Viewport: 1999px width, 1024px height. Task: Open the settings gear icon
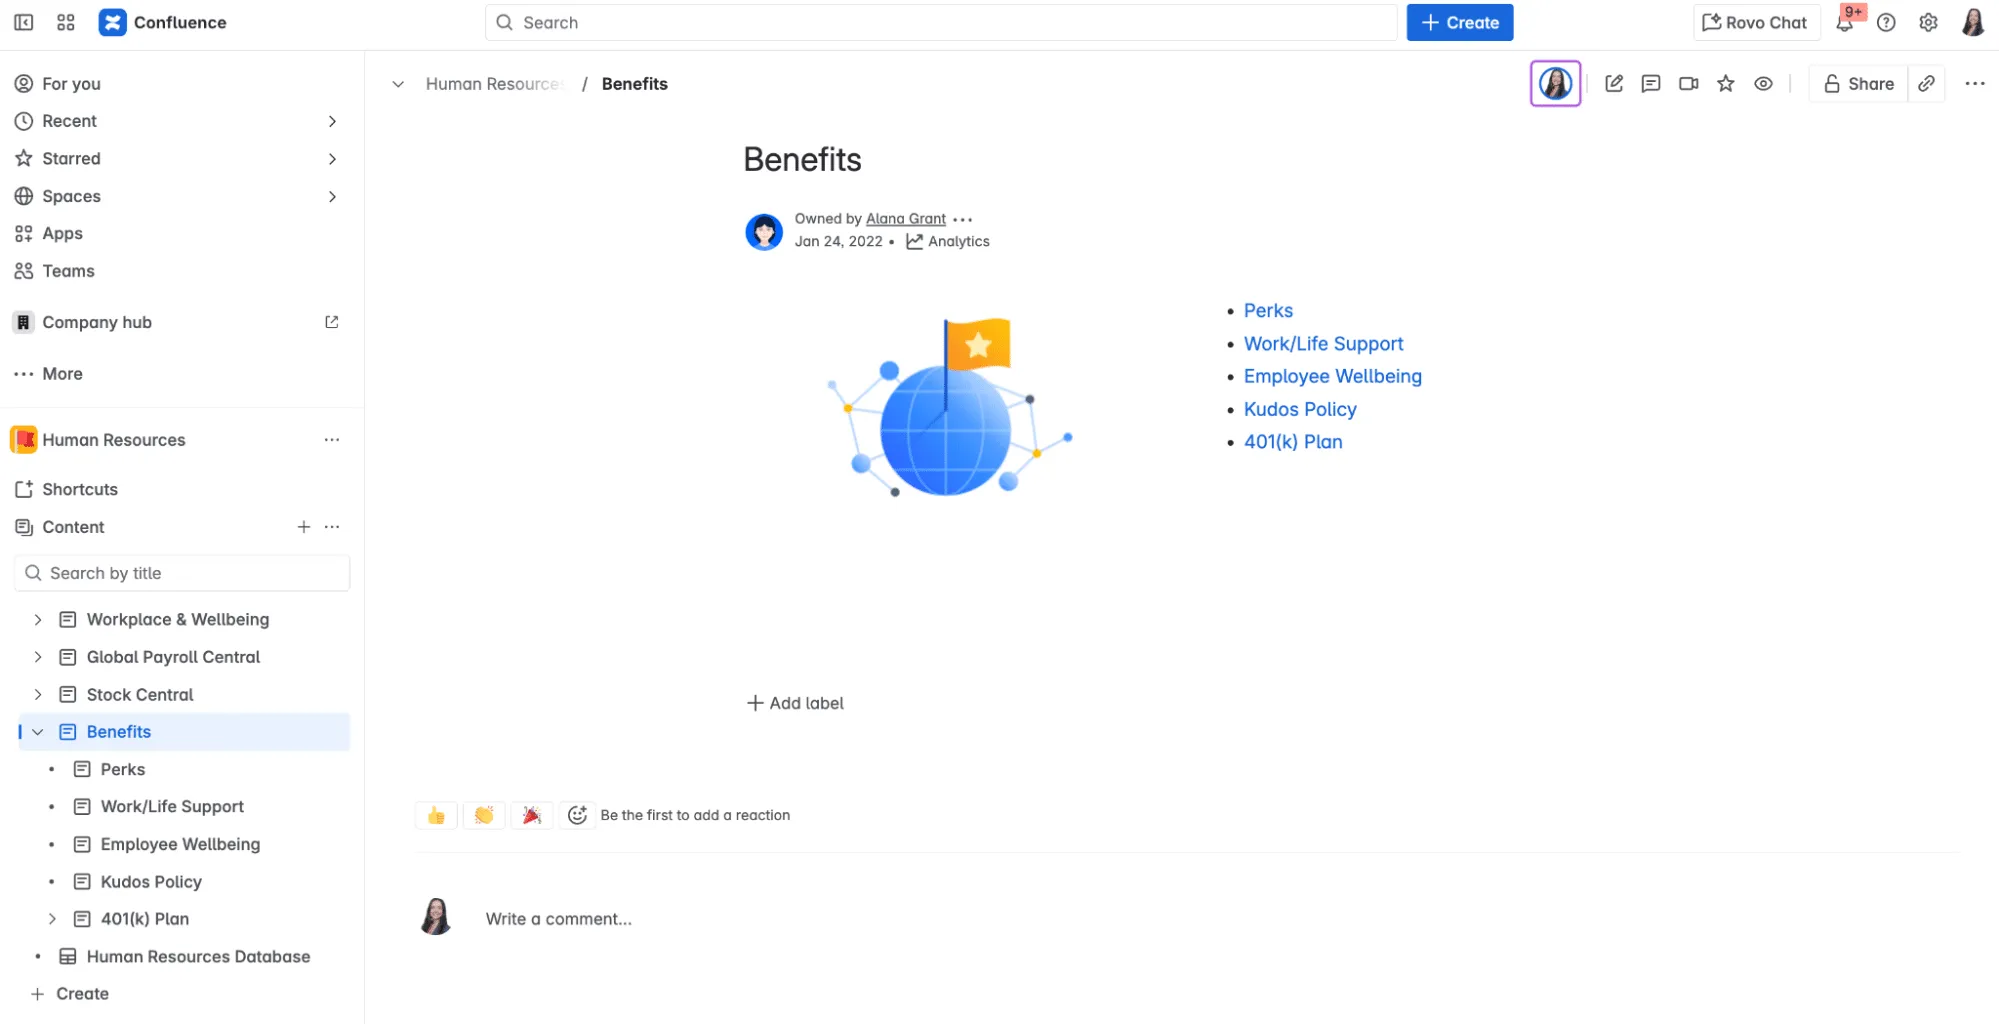(x=1928, y=23)
